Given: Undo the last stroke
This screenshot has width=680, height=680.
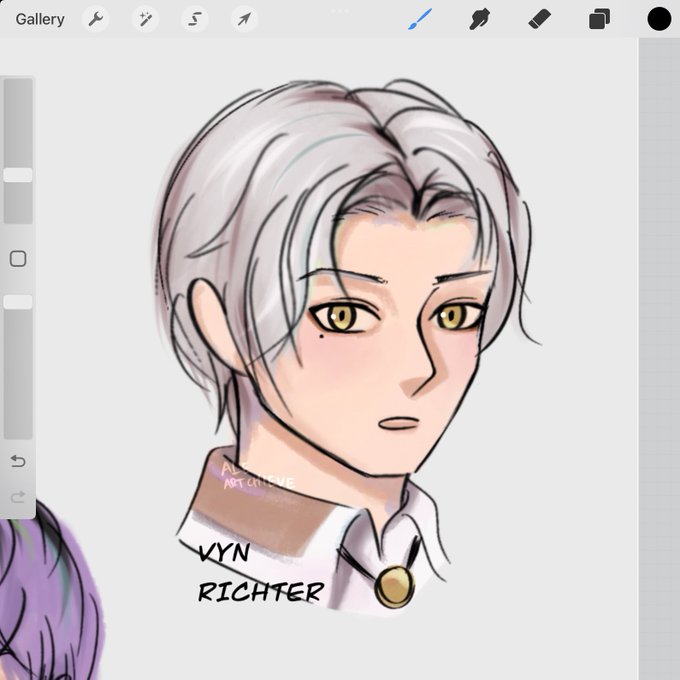Looking at the screenshot, I should [x=18, y=461].
